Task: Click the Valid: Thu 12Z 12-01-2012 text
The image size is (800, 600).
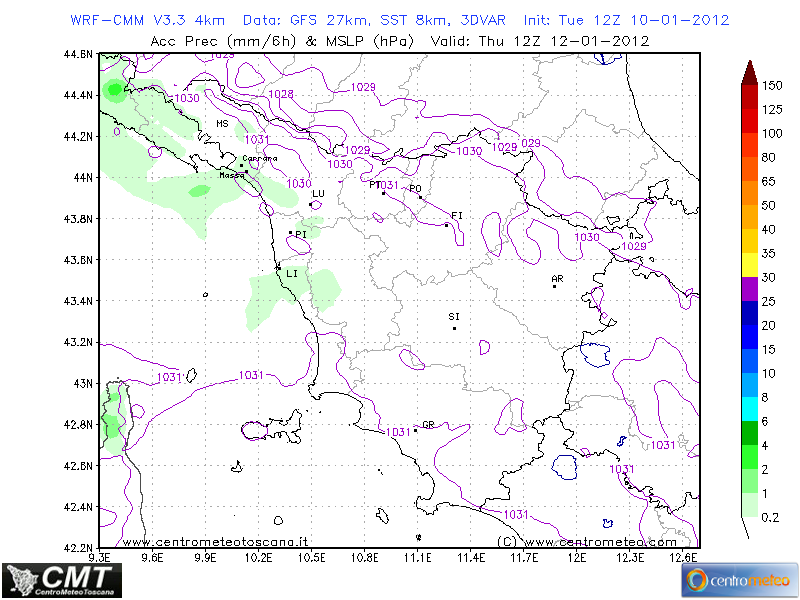Action: tap(540, 41)
